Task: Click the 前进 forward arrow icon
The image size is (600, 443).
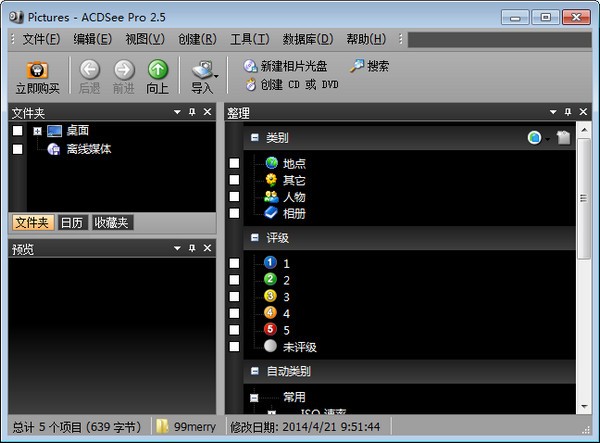Action: pos(124,70)
